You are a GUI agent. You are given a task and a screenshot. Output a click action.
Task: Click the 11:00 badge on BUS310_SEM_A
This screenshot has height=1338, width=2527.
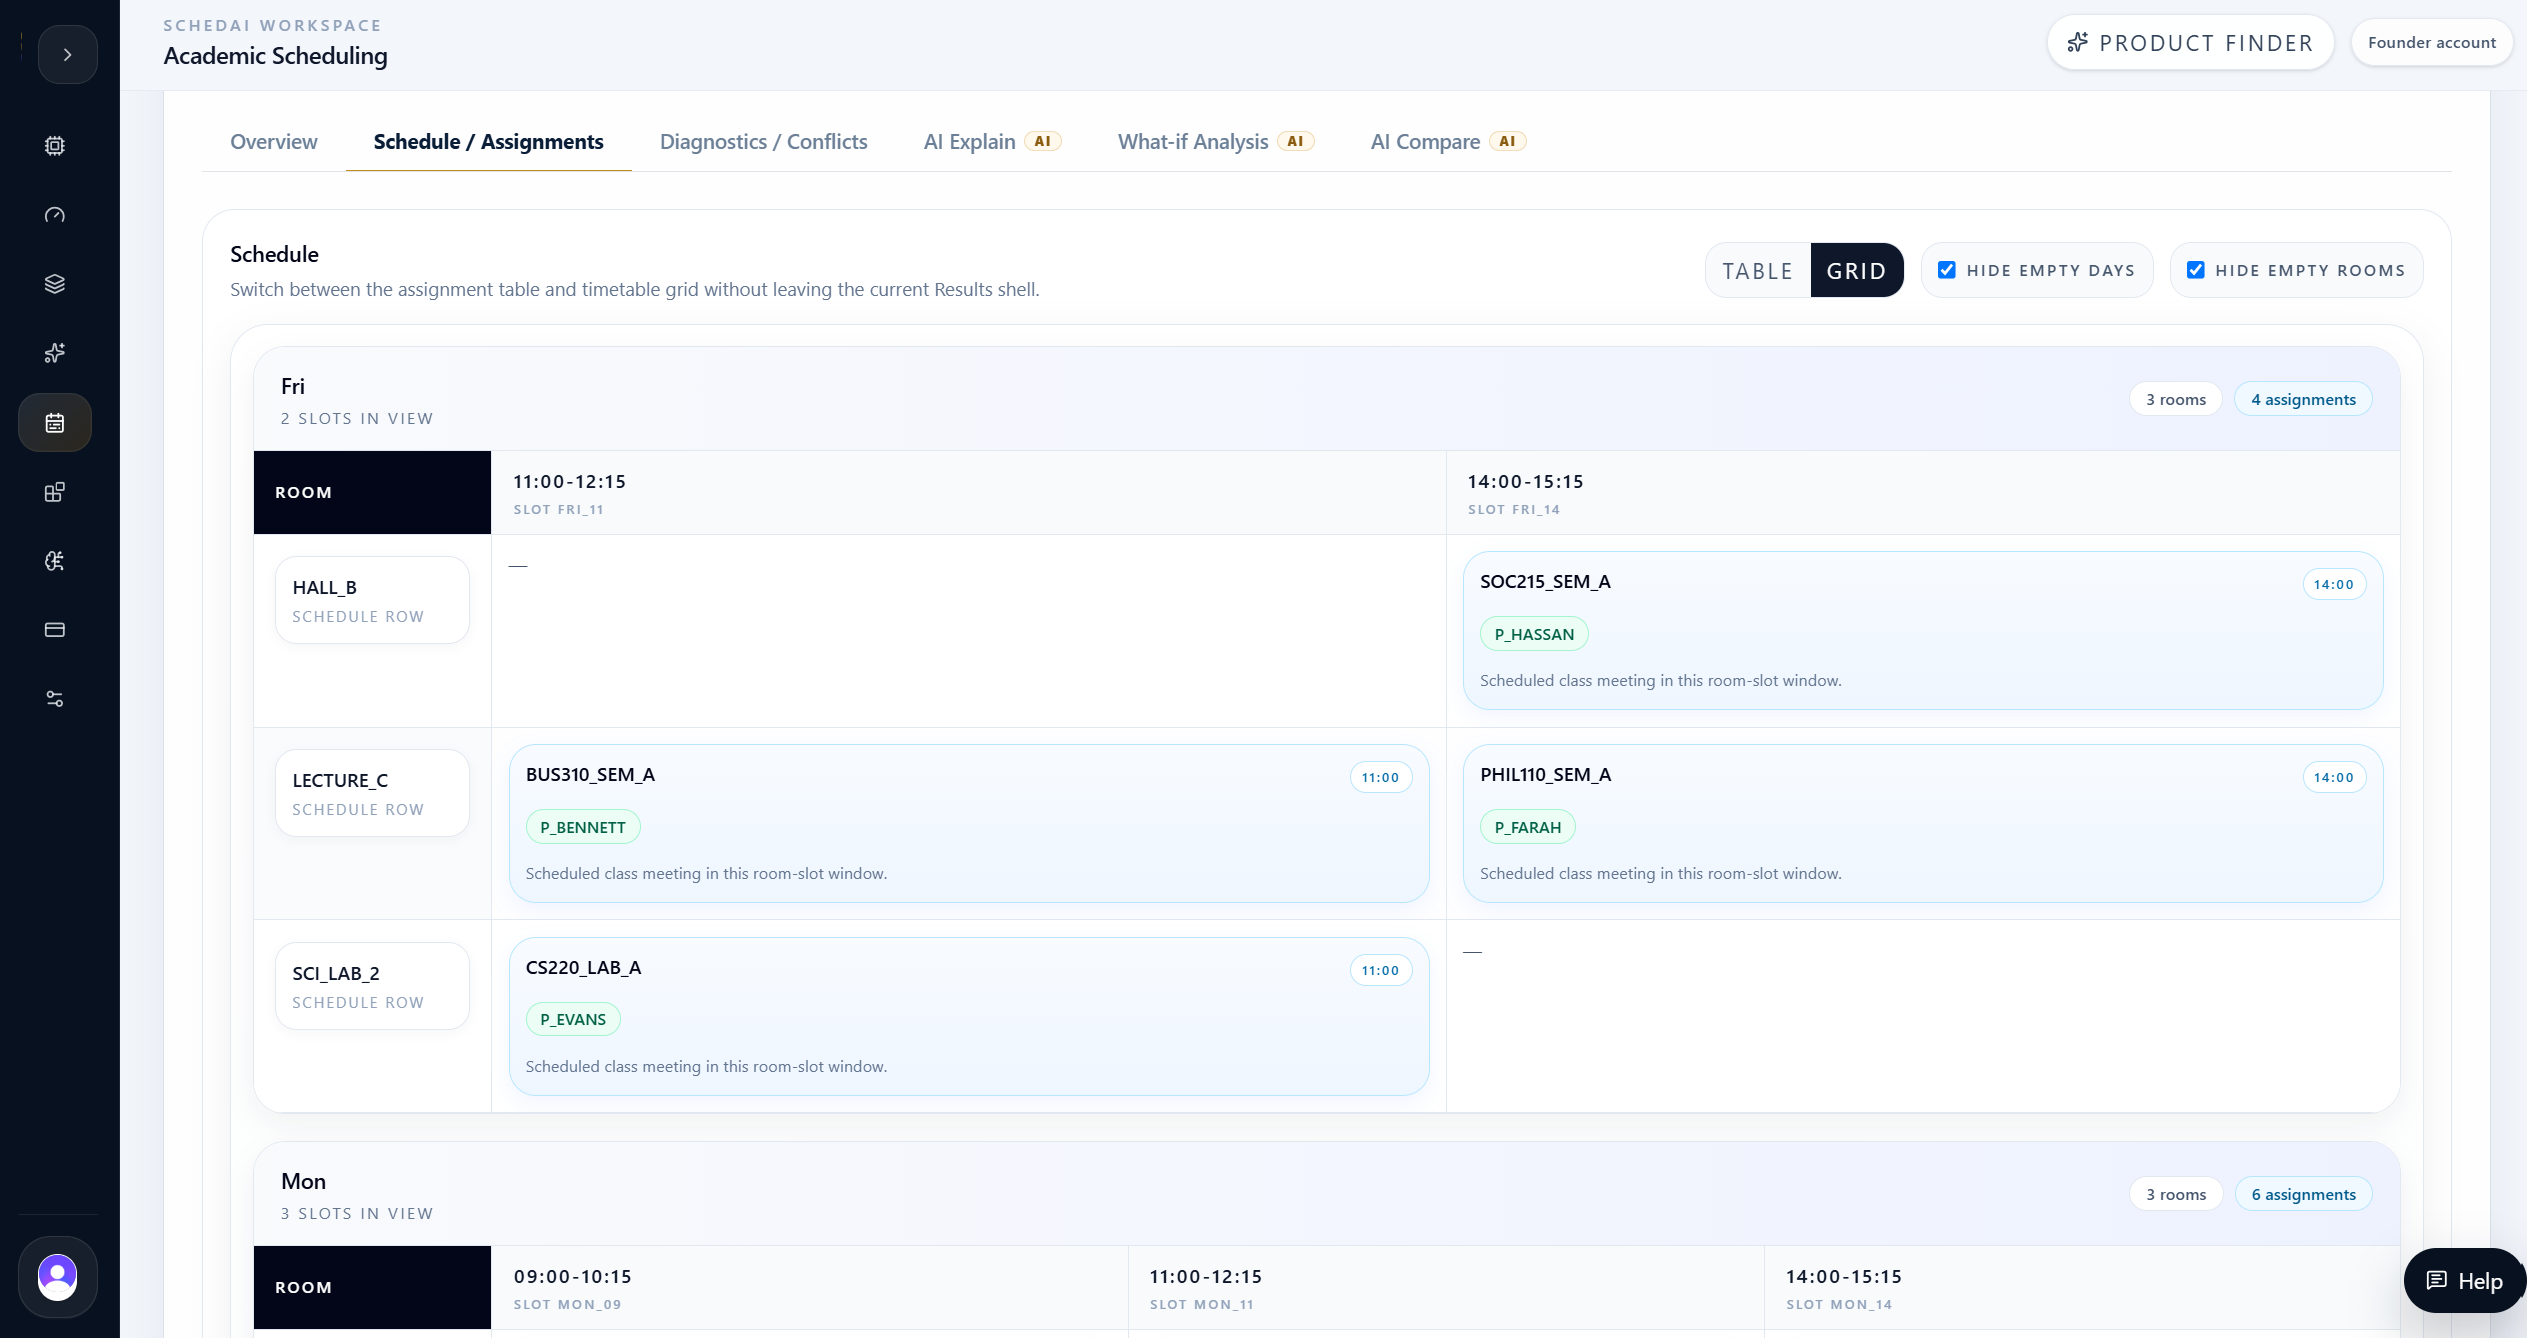[x=1380, y=777]
